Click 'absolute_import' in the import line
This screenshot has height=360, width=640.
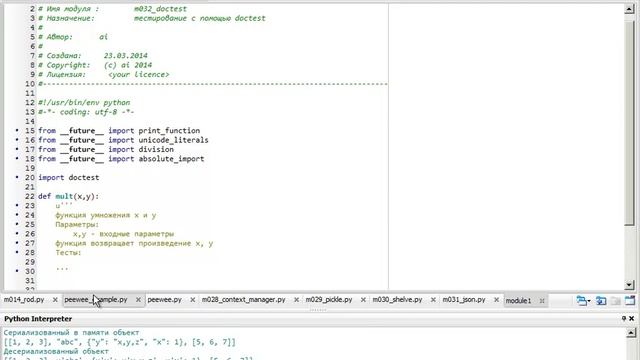tap(171, 159)
